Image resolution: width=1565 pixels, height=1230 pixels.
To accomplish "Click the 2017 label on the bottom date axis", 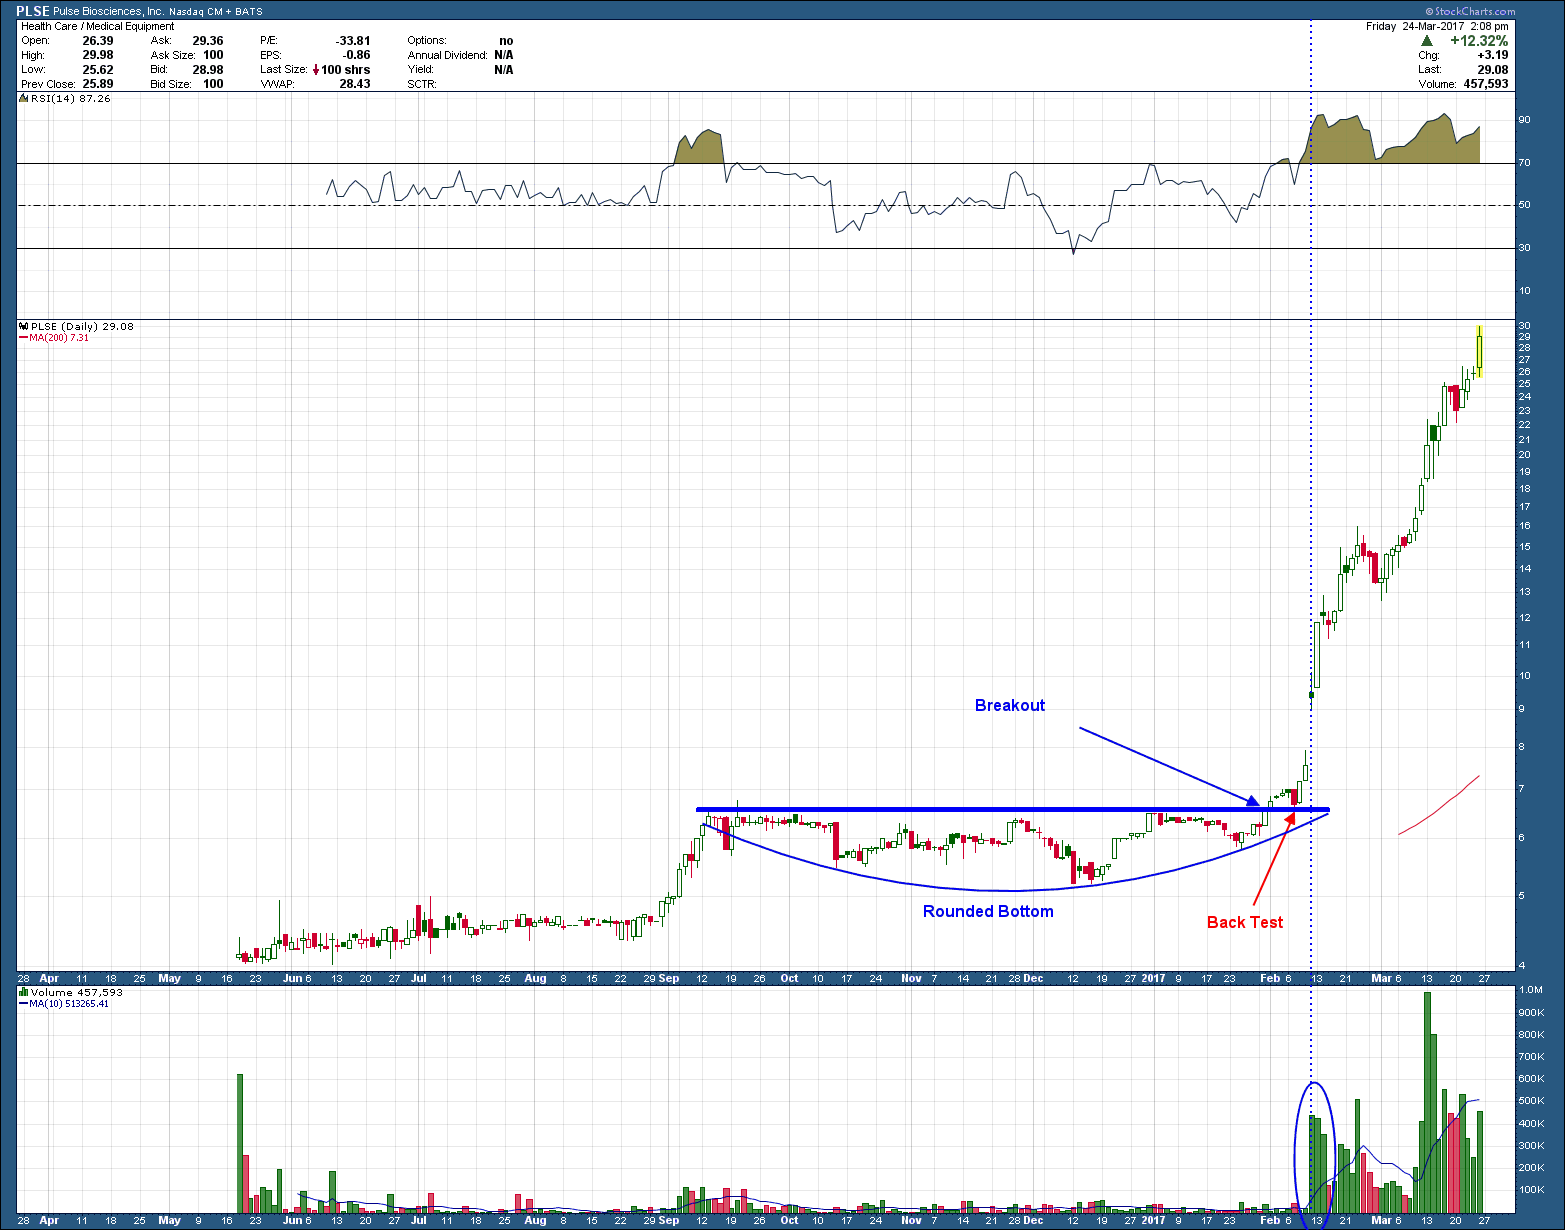I will 1154,1220.
